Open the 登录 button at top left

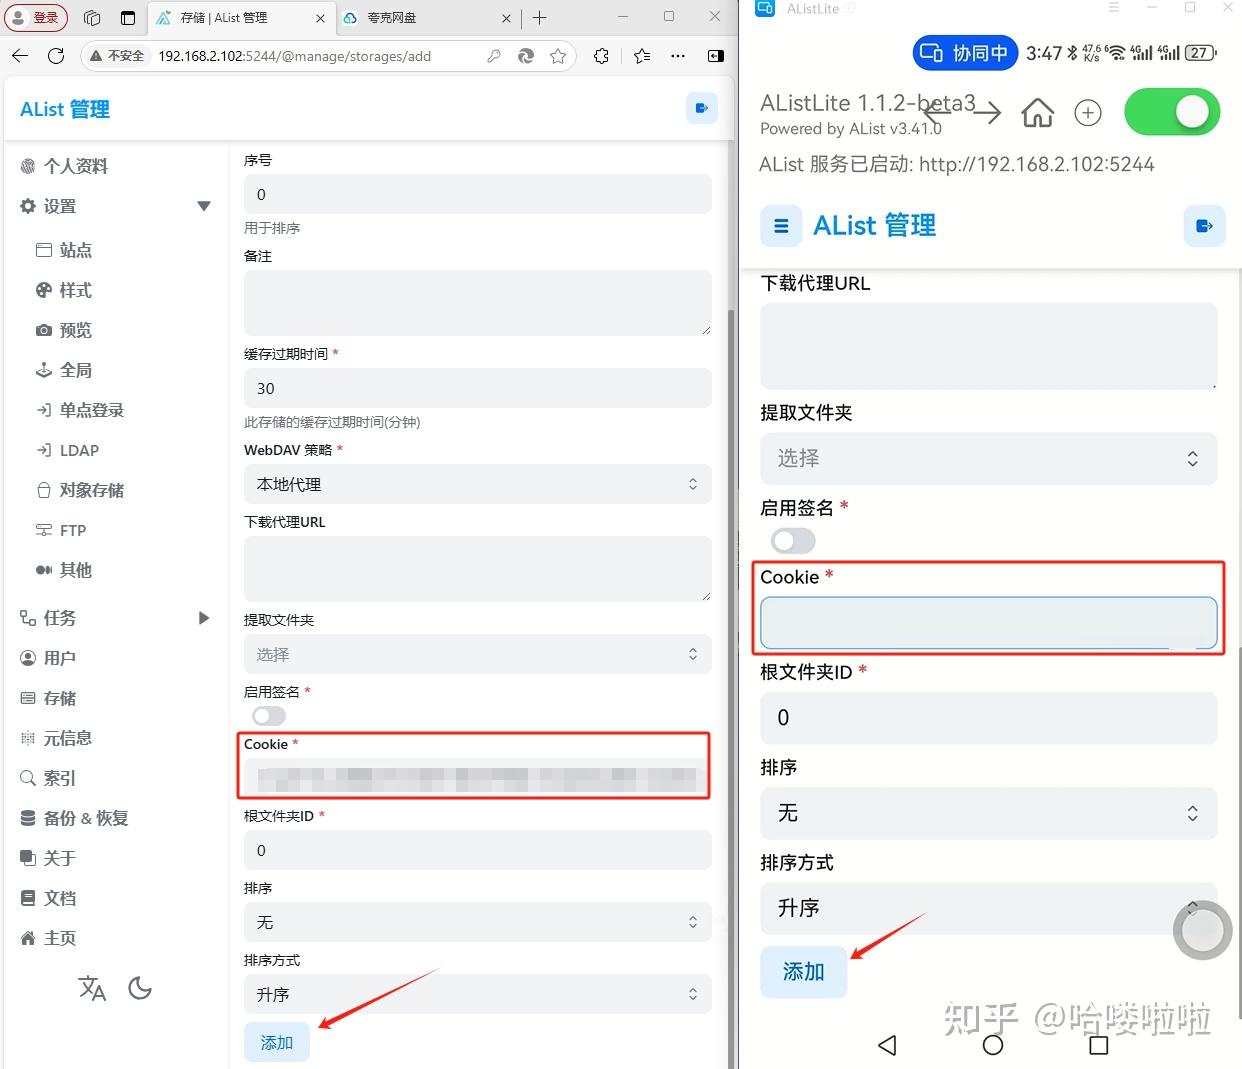[36, 17]
